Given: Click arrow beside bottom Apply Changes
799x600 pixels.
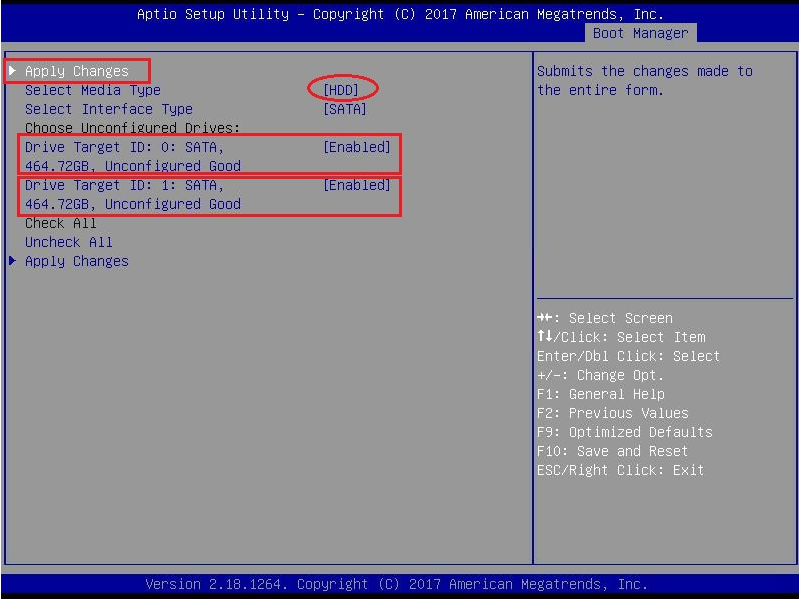Looking at the screenshot, I should pos(13,260).
